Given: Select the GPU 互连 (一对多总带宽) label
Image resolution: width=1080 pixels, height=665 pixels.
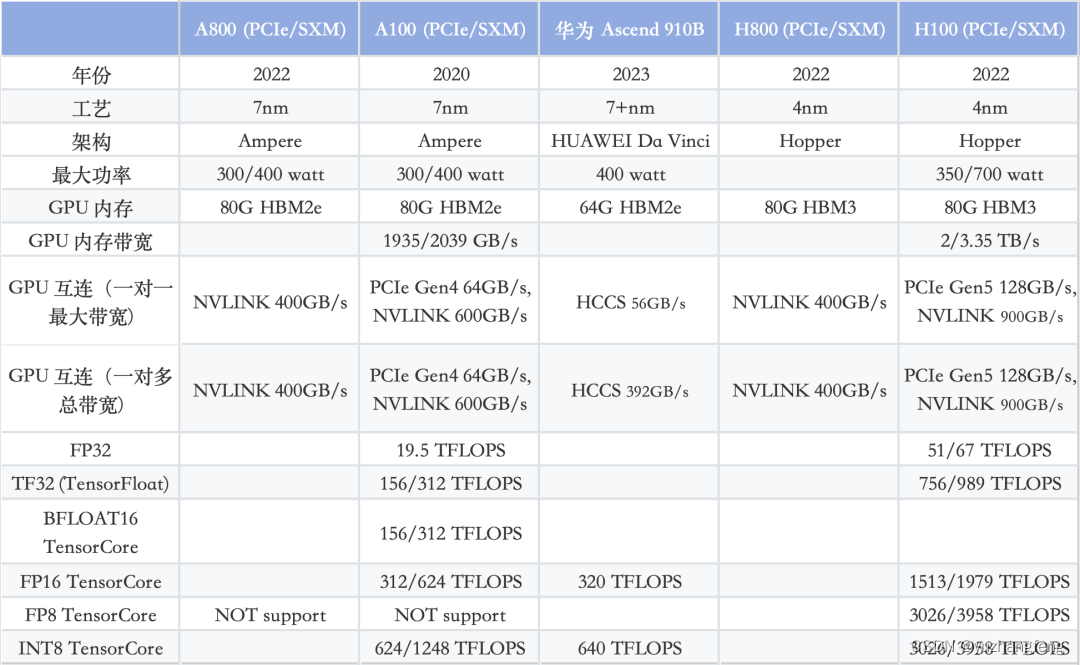Looking at the screenshot, I should 91,390.
